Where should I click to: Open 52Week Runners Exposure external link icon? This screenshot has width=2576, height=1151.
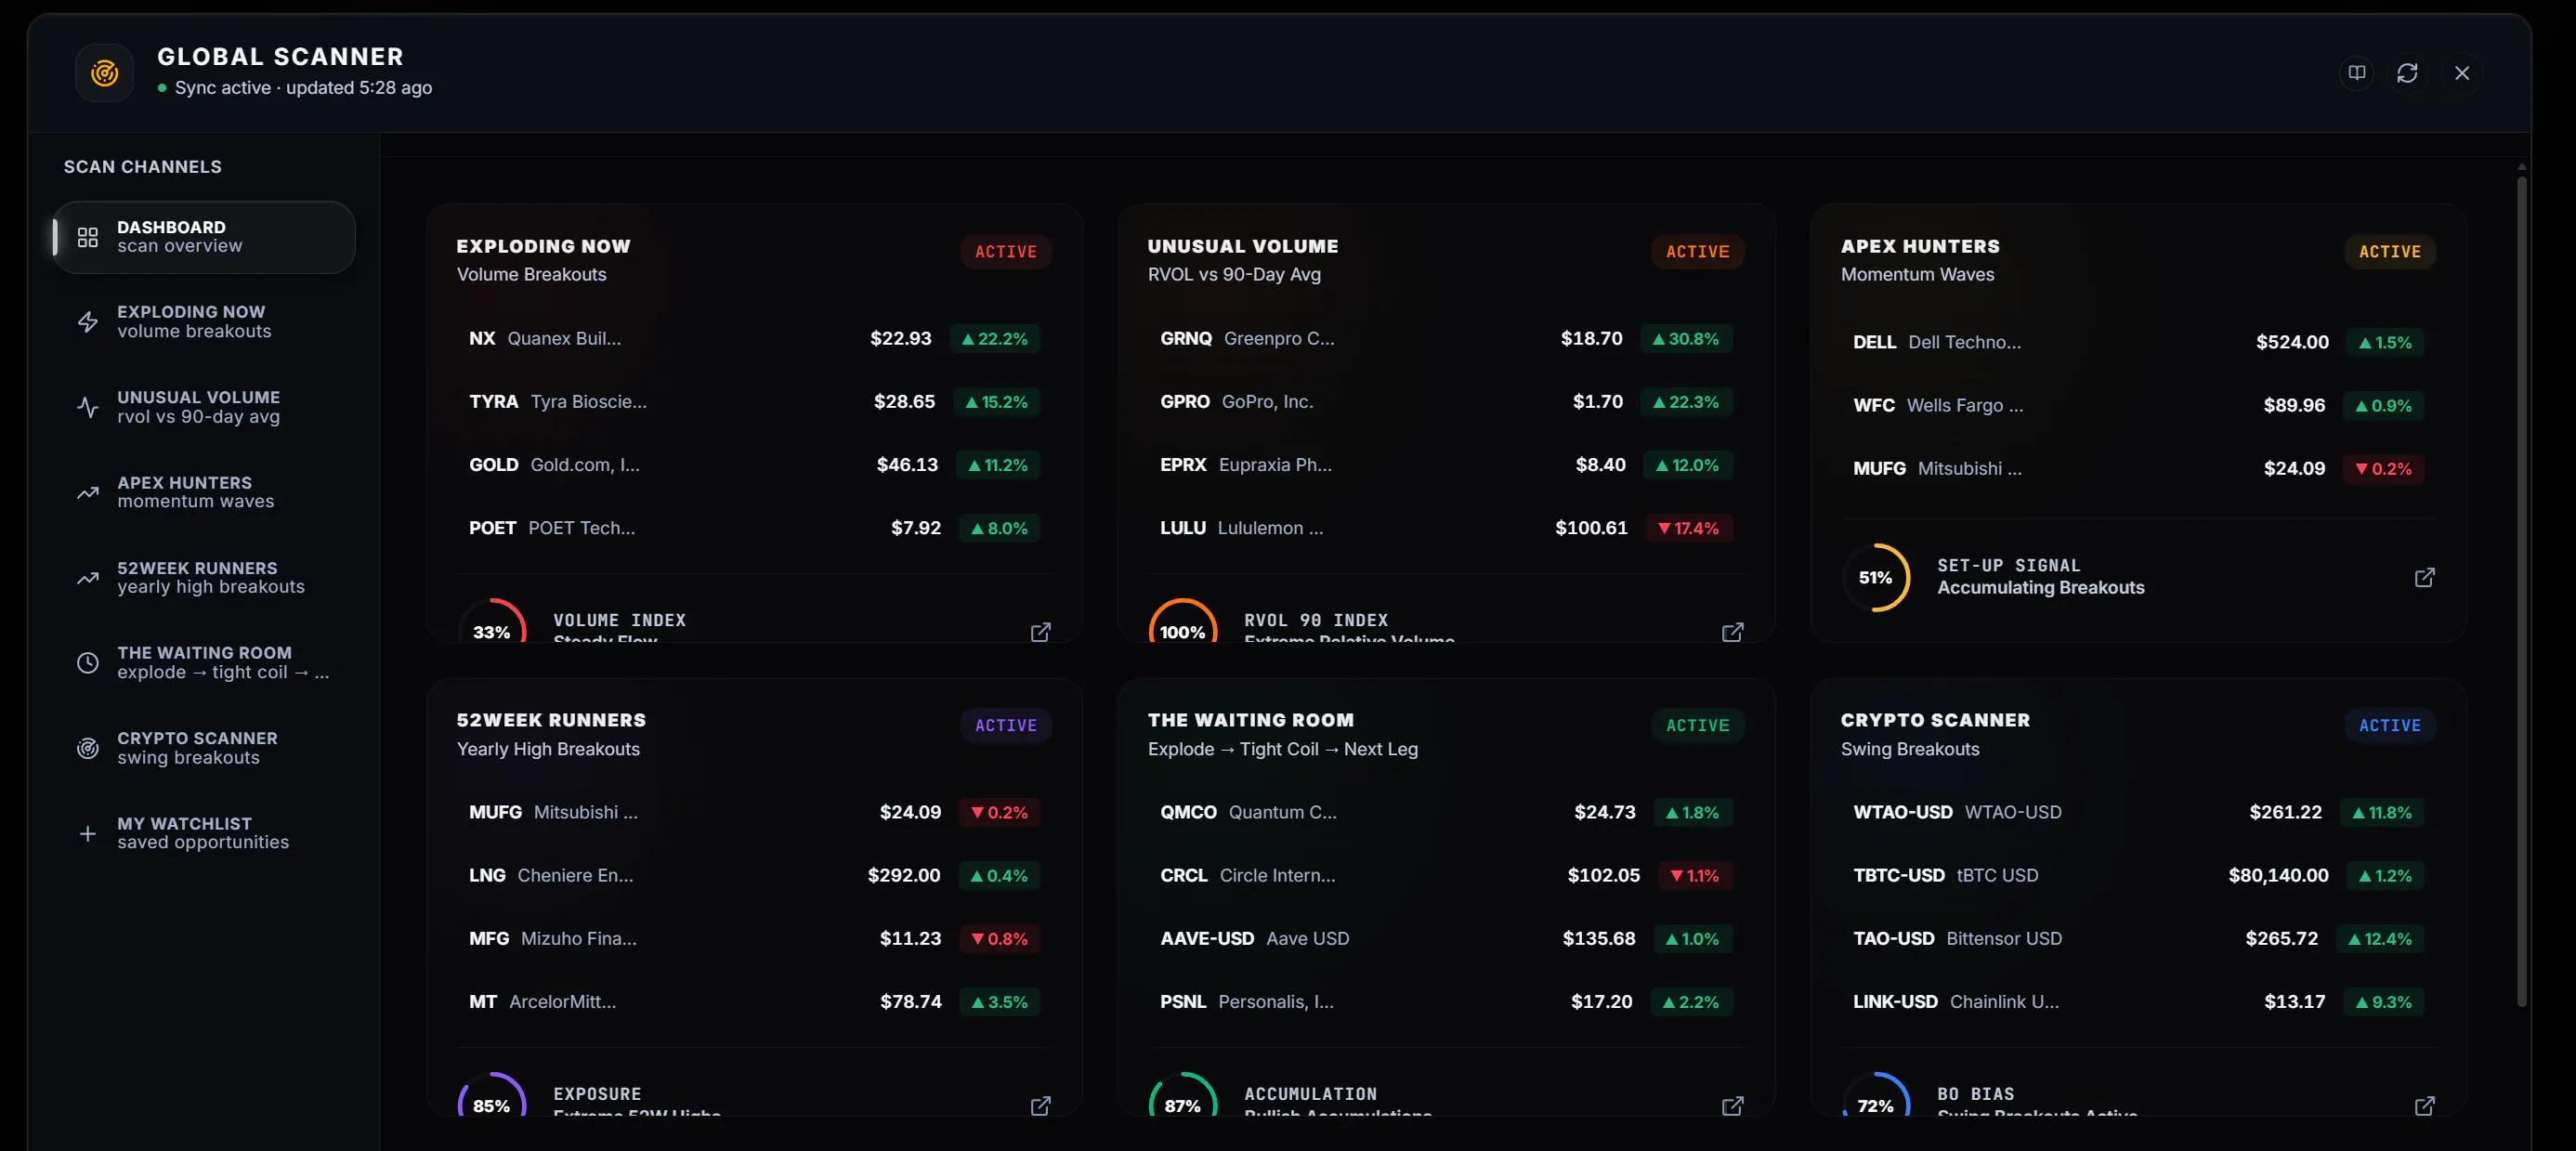(x=1040, y=1105)
